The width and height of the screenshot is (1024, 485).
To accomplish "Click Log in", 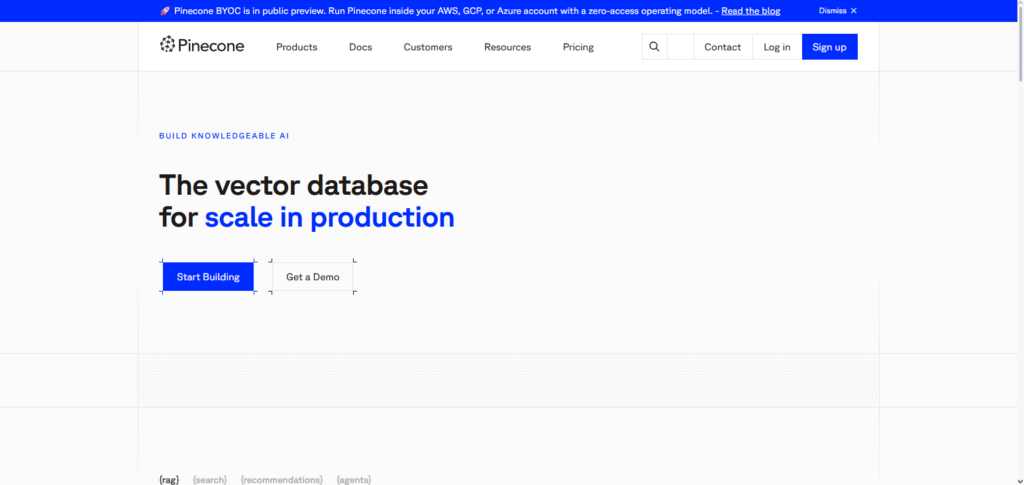I will click(777, 47).
